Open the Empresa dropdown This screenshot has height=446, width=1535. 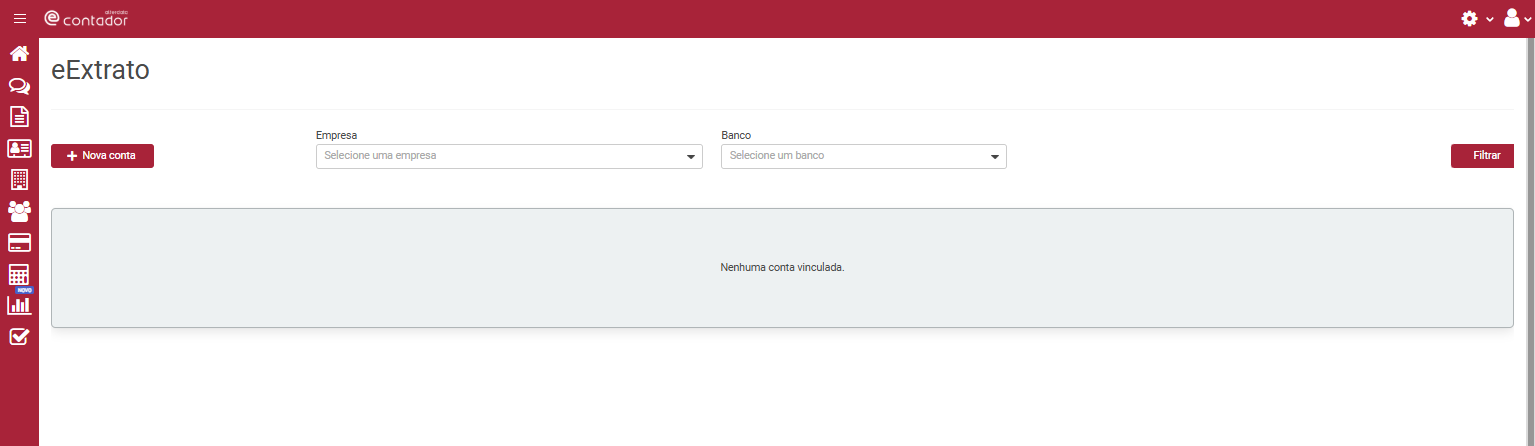point(509,156)
